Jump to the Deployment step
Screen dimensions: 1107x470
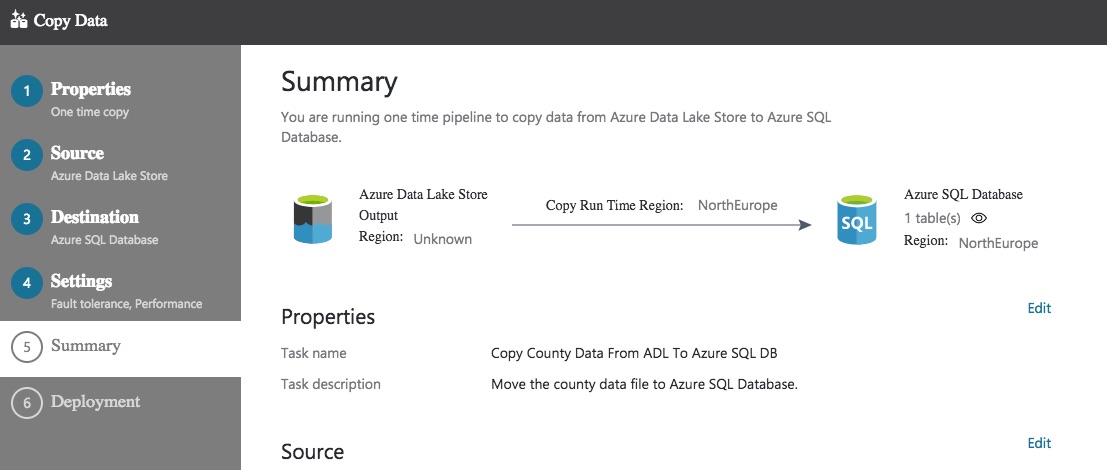[x=96, y=402]
